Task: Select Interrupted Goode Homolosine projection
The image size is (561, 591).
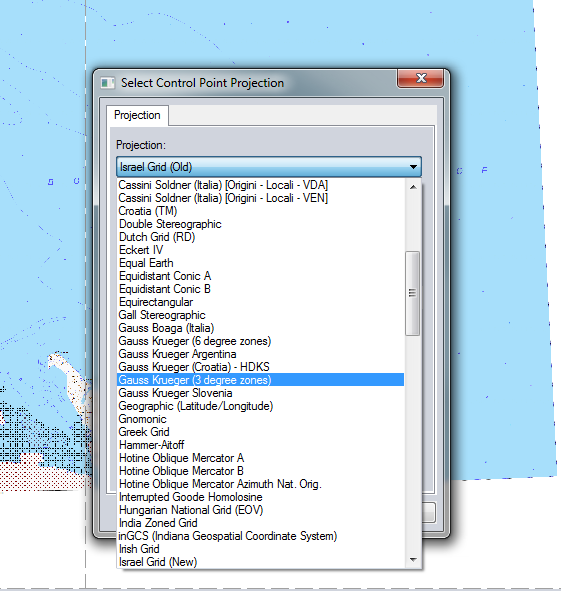Action: tap(261, 497)
